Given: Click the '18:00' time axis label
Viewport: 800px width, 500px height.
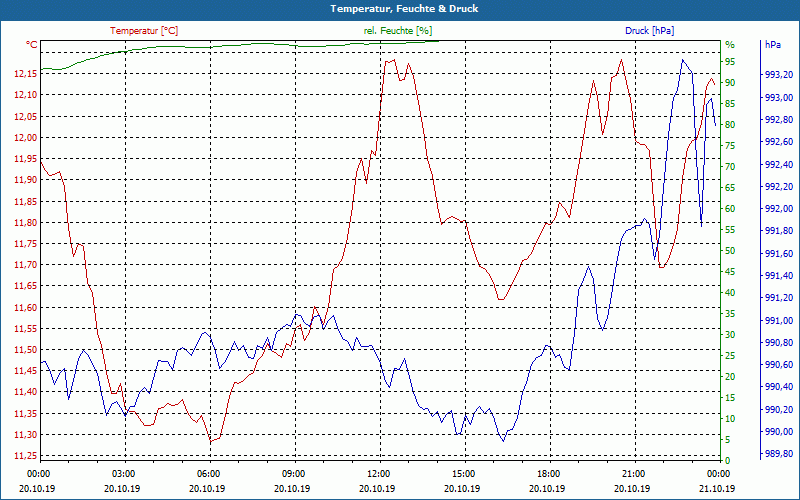Looking at the screenshot, I should [x=548, y=474].
